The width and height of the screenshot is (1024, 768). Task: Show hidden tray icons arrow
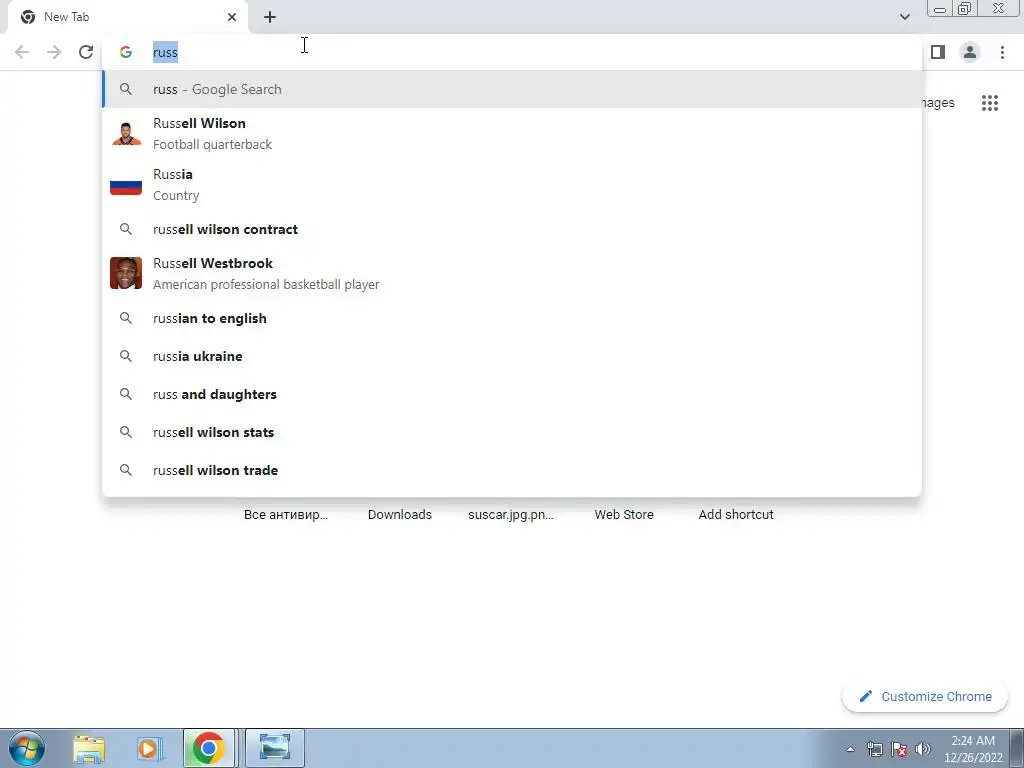coord(850,749)
